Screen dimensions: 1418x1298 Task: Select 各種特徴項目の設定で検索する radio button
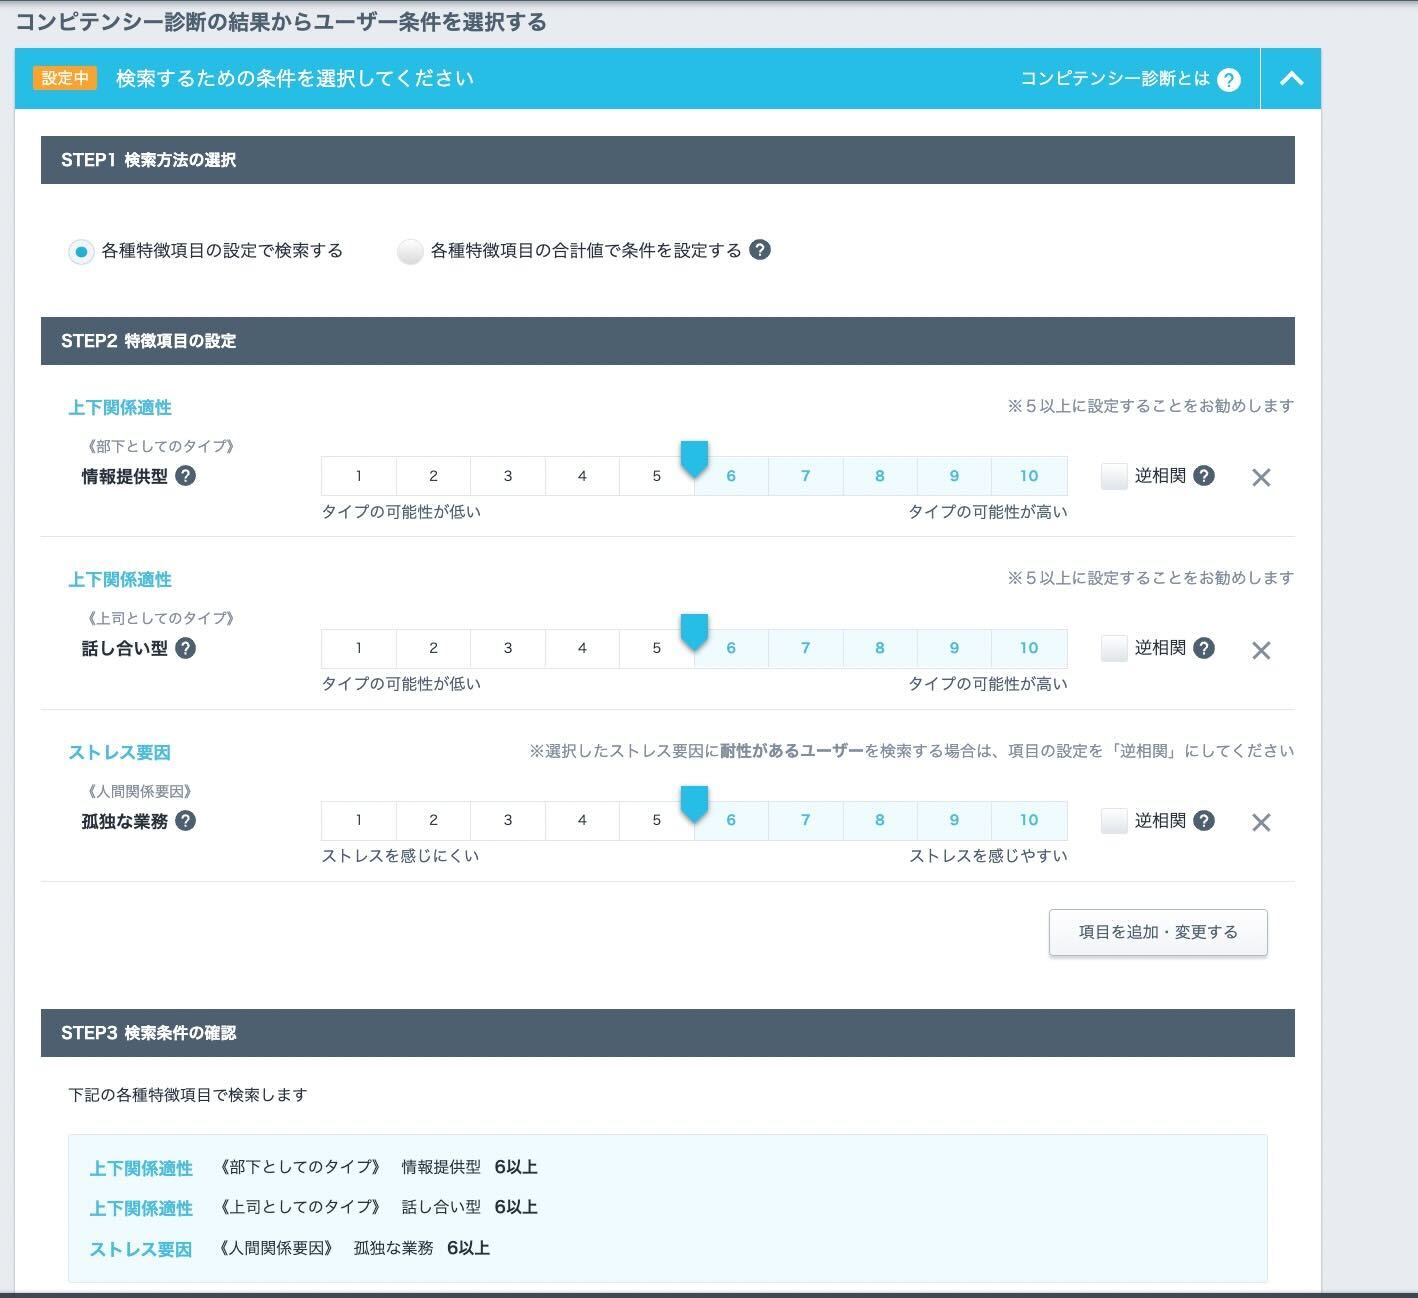click(81, 251)
